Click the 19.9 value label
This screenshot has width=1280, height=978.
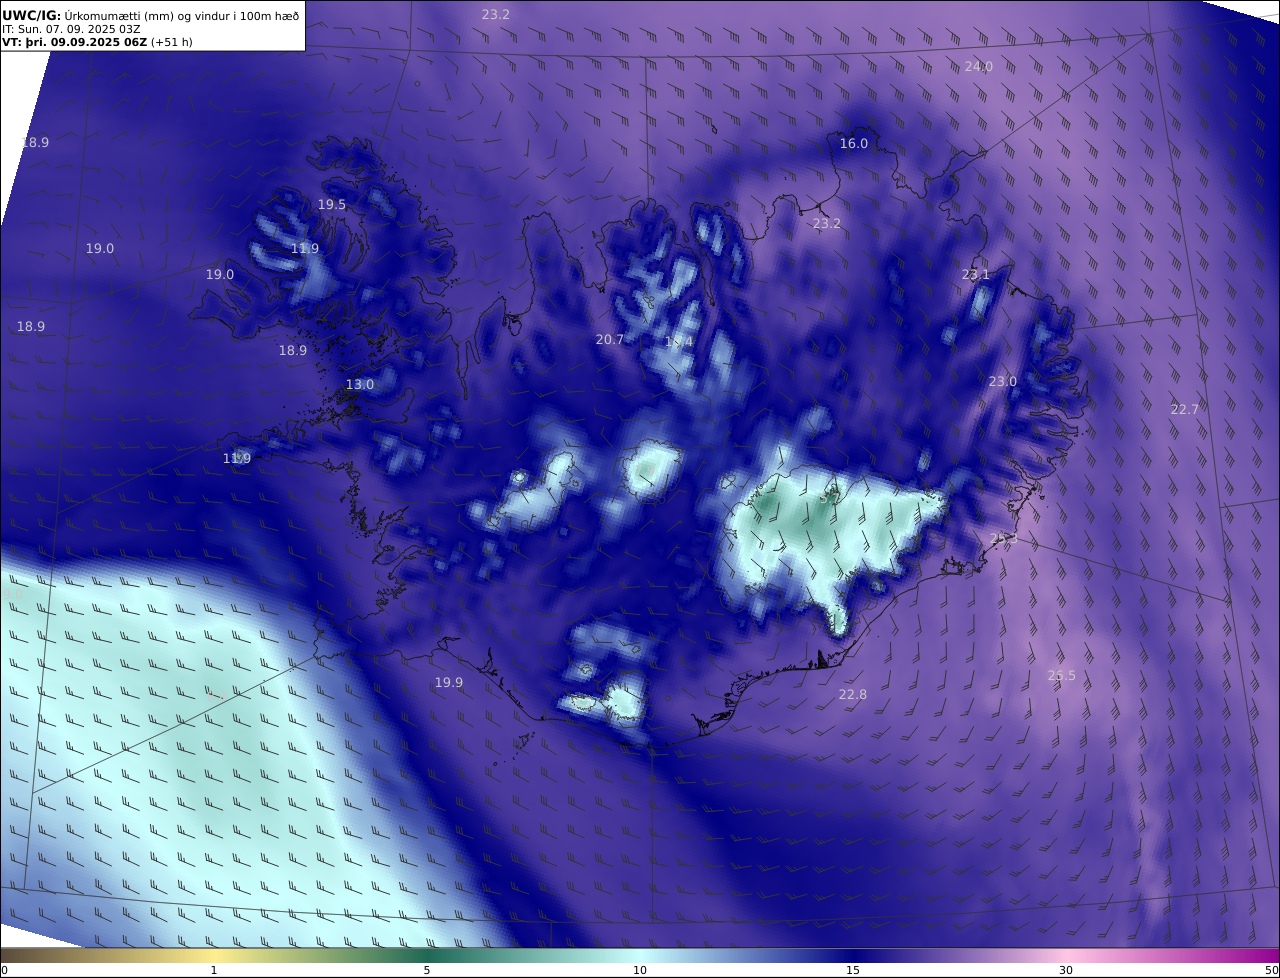point(449,682)
